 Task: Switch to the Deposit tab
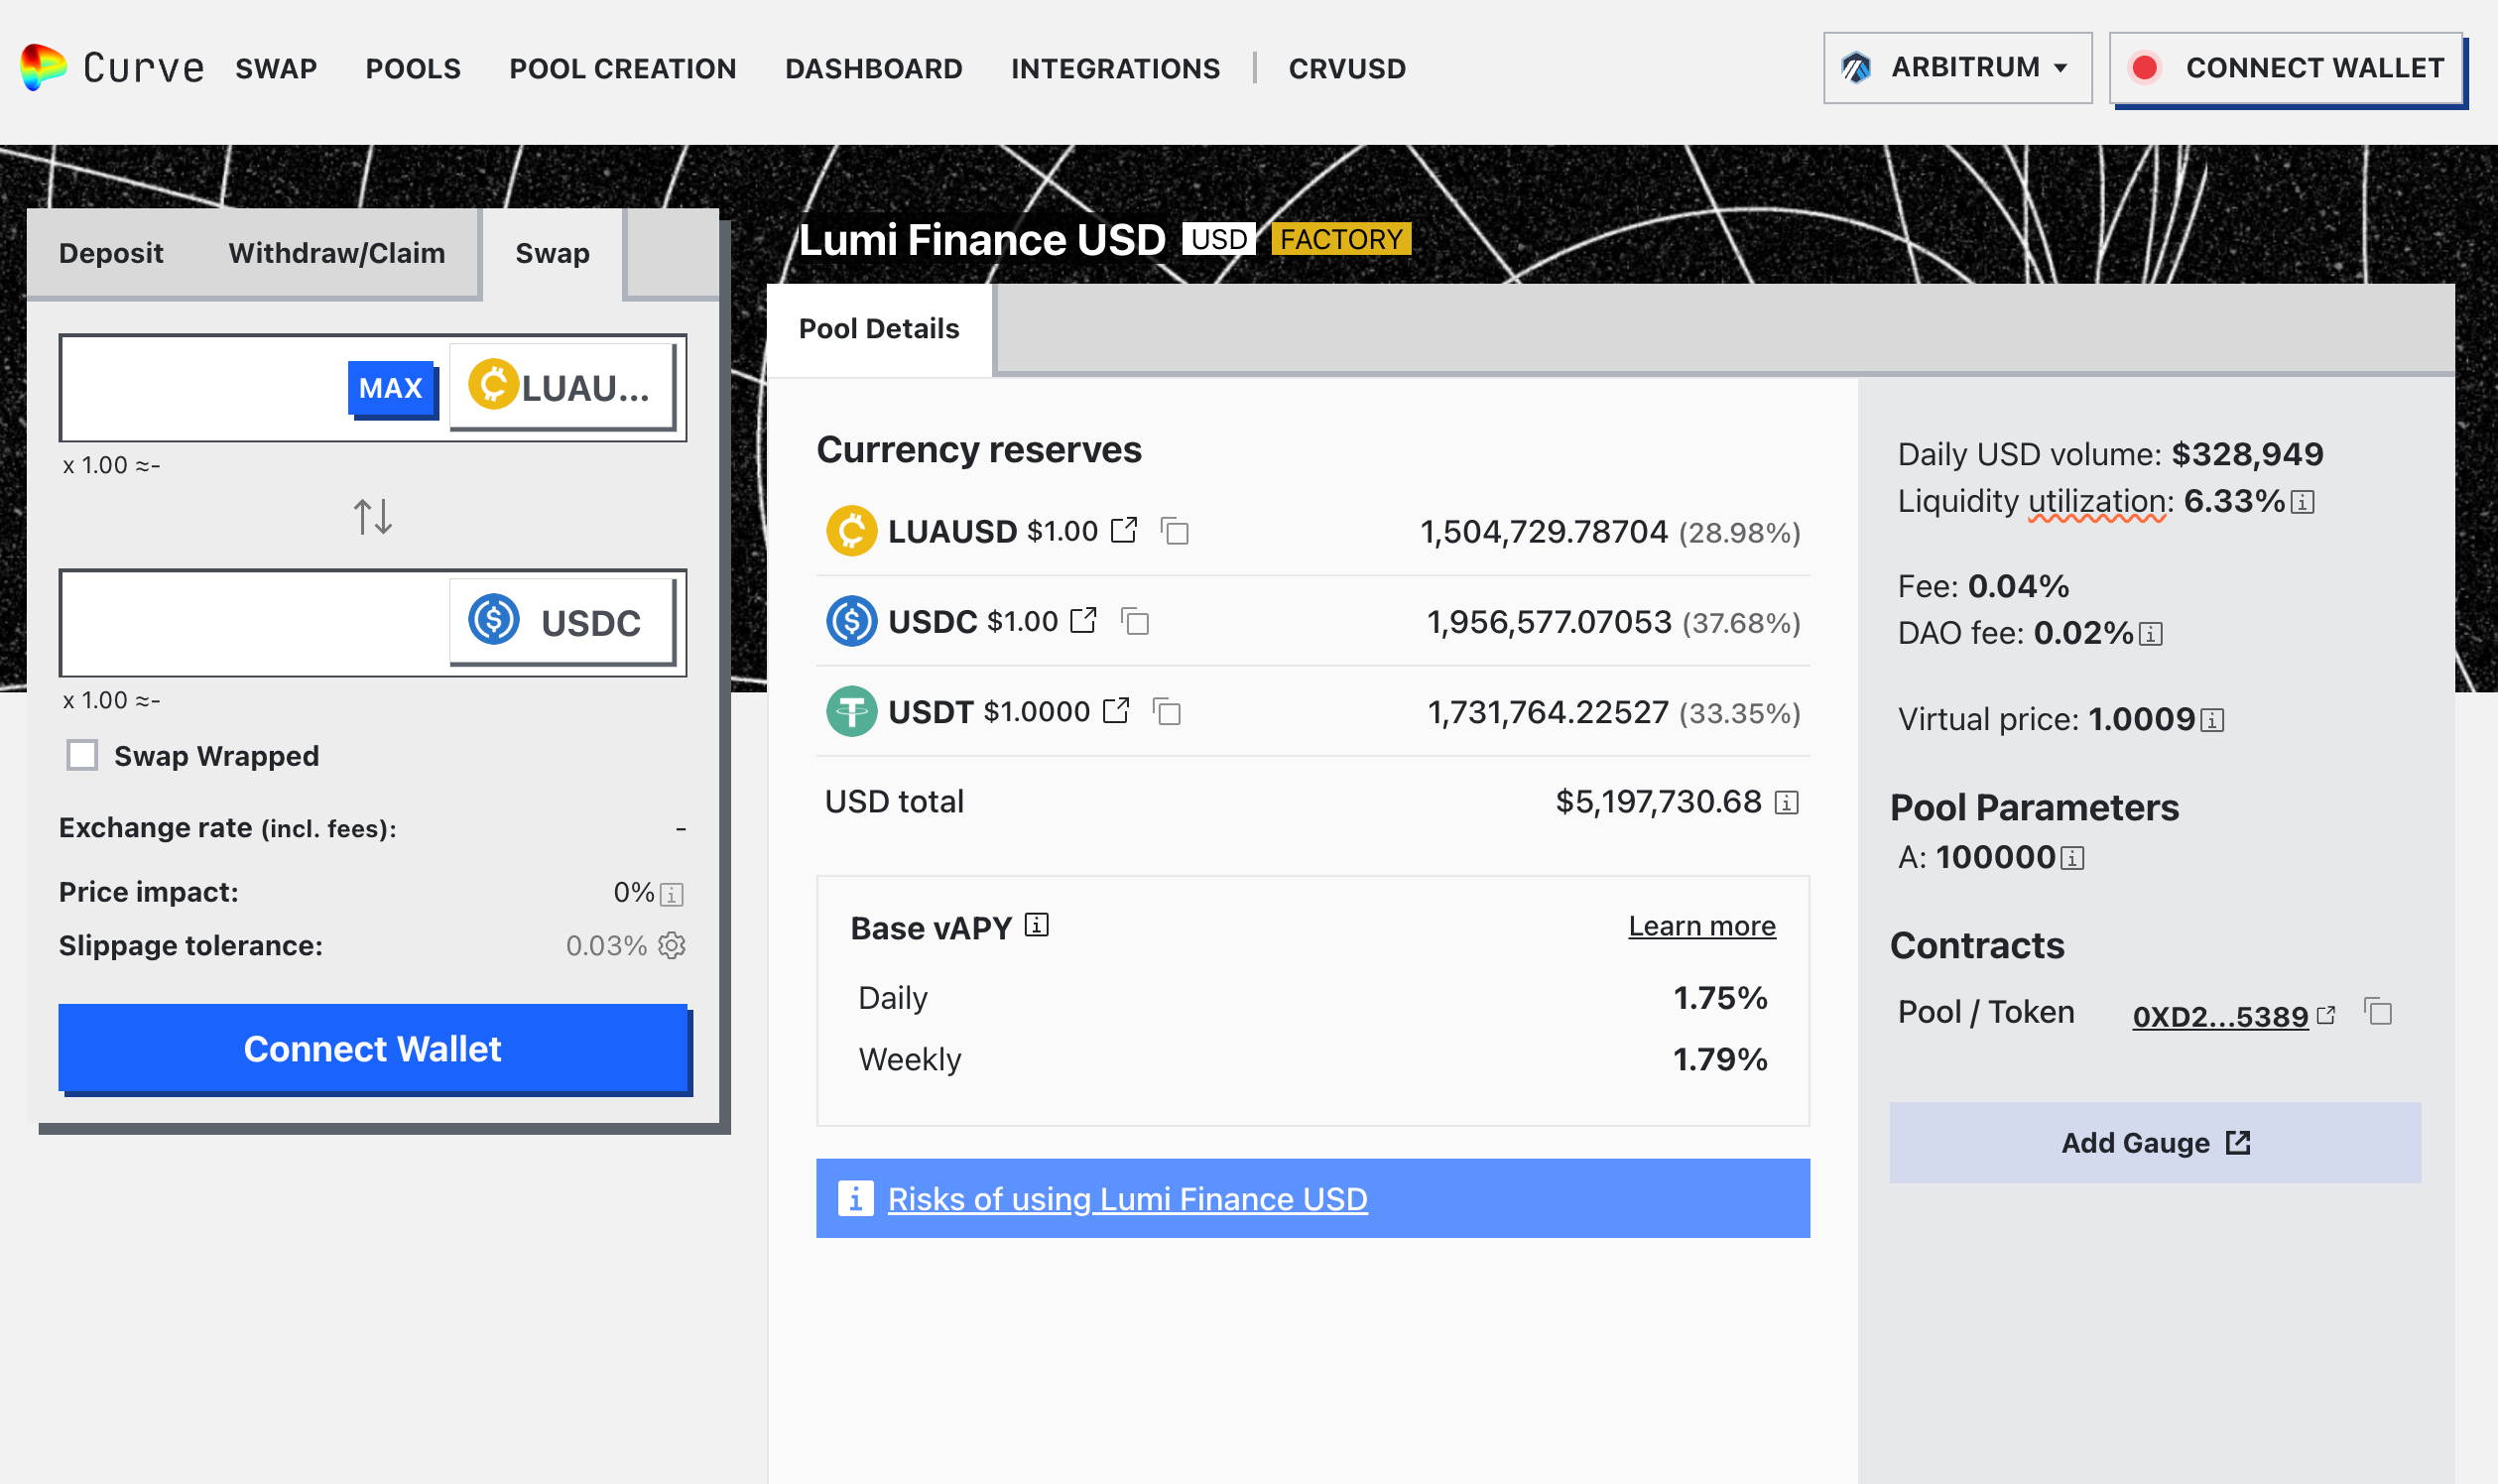[110, 253]
